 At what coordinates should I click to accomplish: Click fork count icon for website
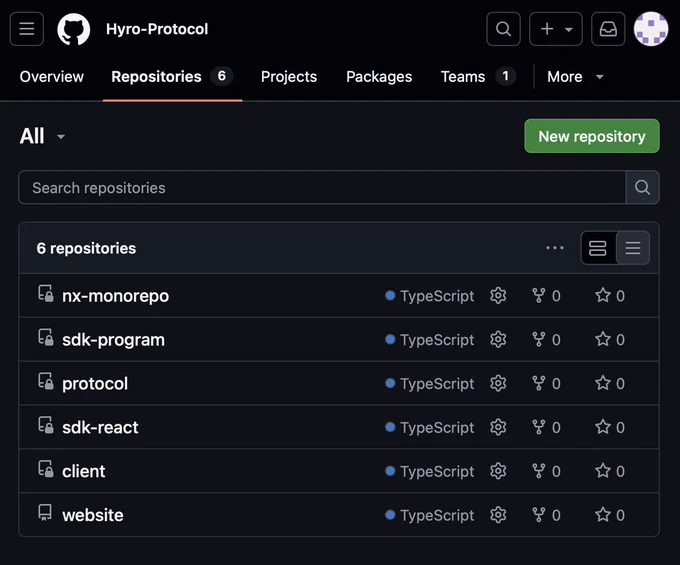coord(539,515)
